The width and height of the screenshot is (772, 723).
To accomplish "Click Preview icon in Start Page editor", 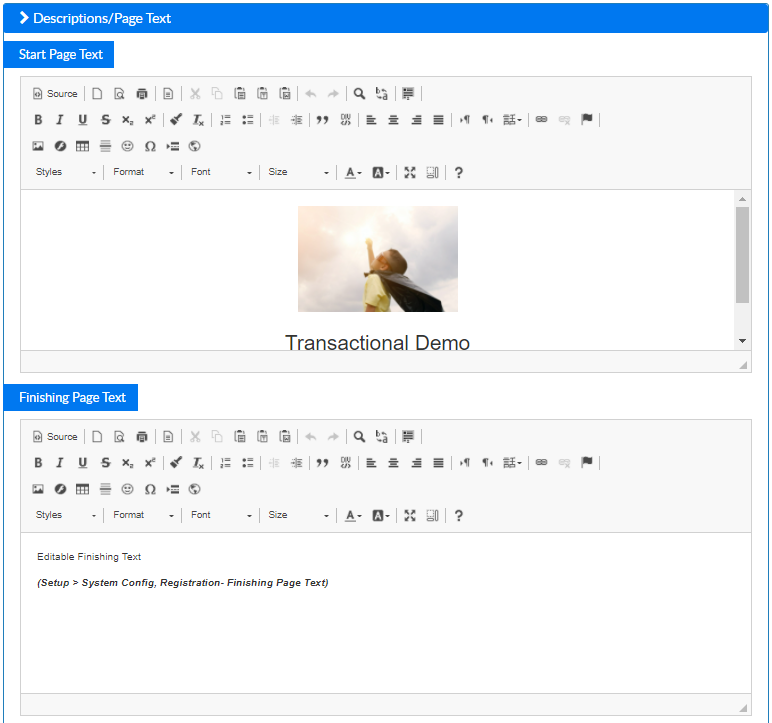I will click(x=119, y=94).
